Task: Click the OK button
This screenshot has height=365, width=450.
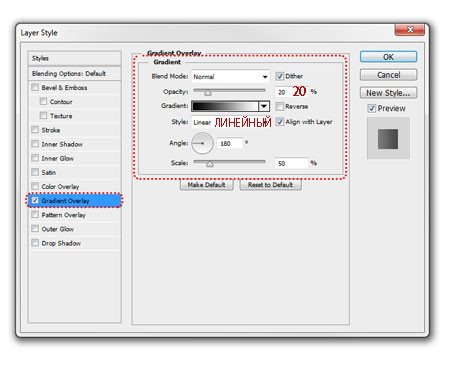Action: pyautogui.click(x=388, y=57)
